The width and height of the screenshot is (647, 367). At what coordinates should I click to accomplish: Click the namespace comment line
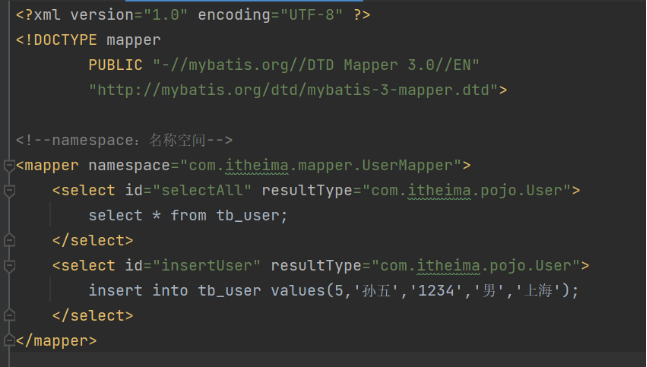(x=124, y=140)
